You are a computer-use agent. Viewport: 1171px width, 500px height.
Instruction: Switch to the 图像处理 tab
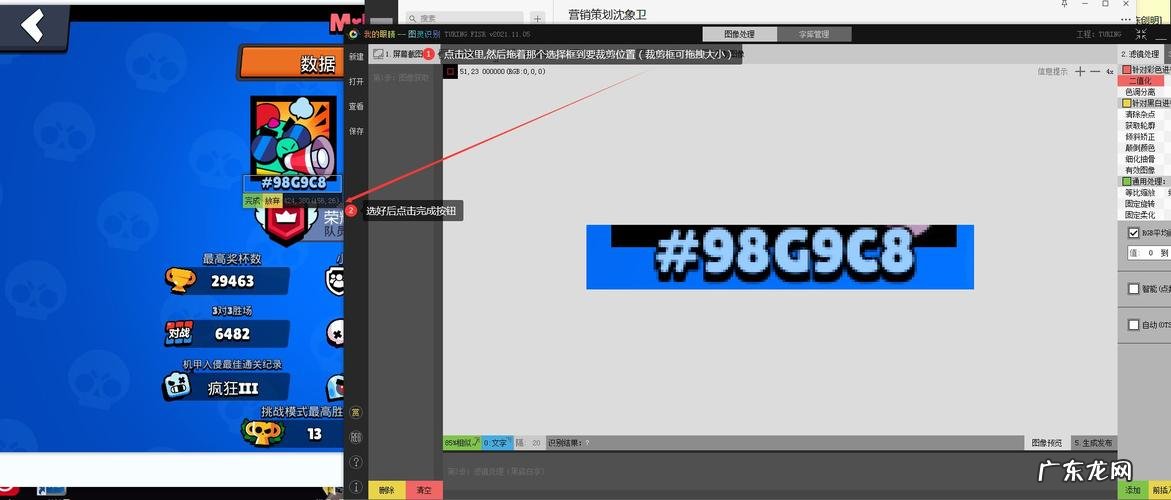coord(739,34)
